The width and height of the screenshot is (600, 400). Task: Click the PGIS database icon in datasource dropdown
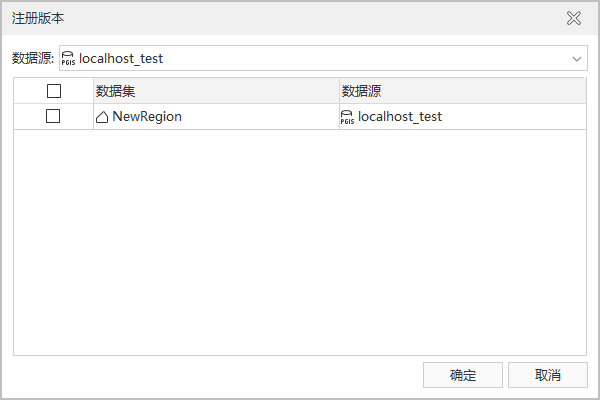point(68,59)
